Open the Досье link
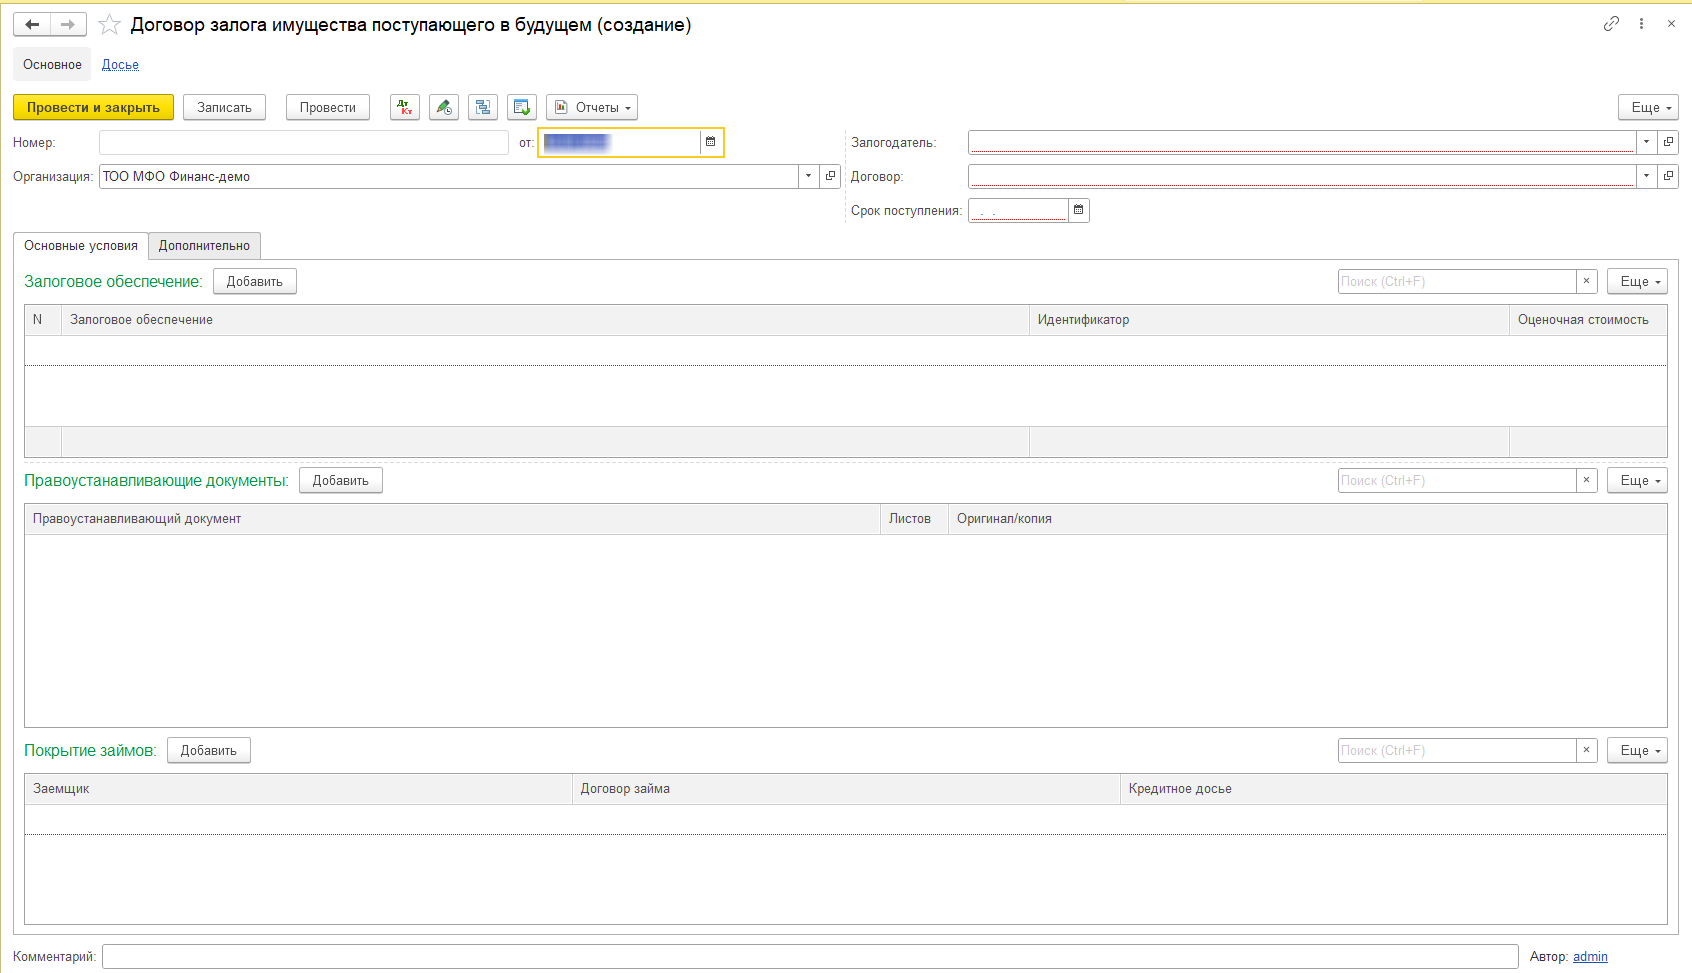 [x=120, y=64]
